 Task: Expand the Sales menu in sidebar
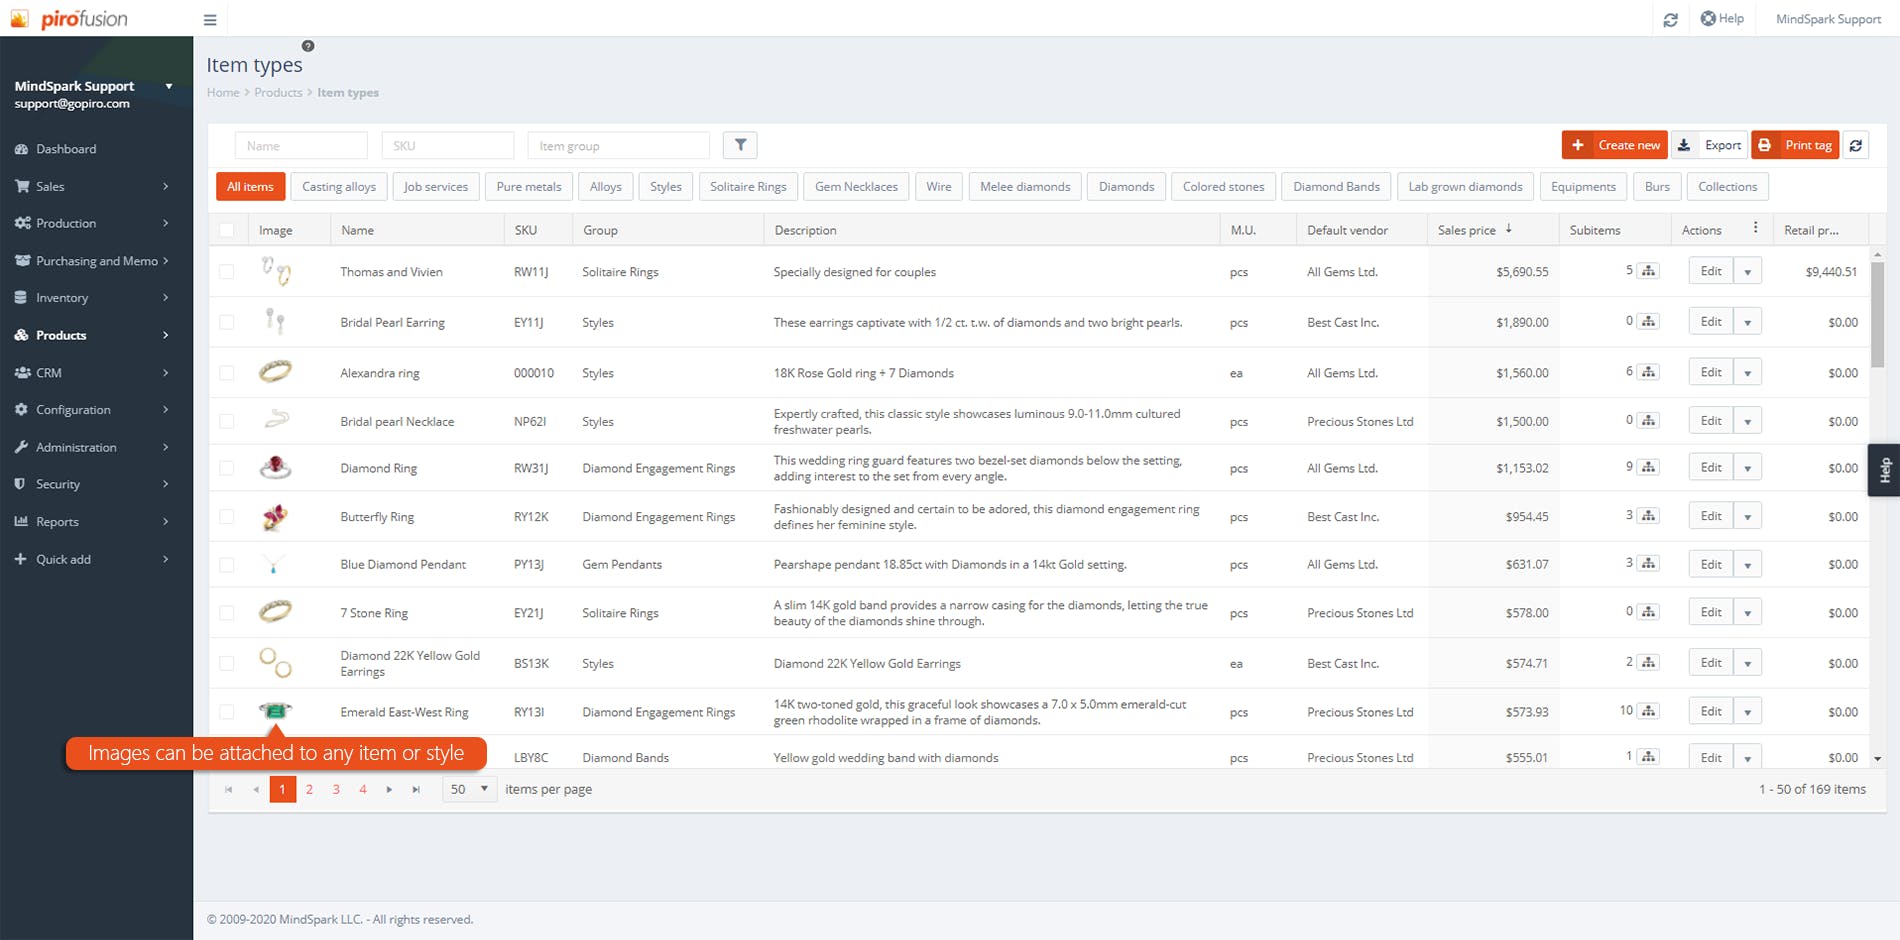click(x=92, y=186)
